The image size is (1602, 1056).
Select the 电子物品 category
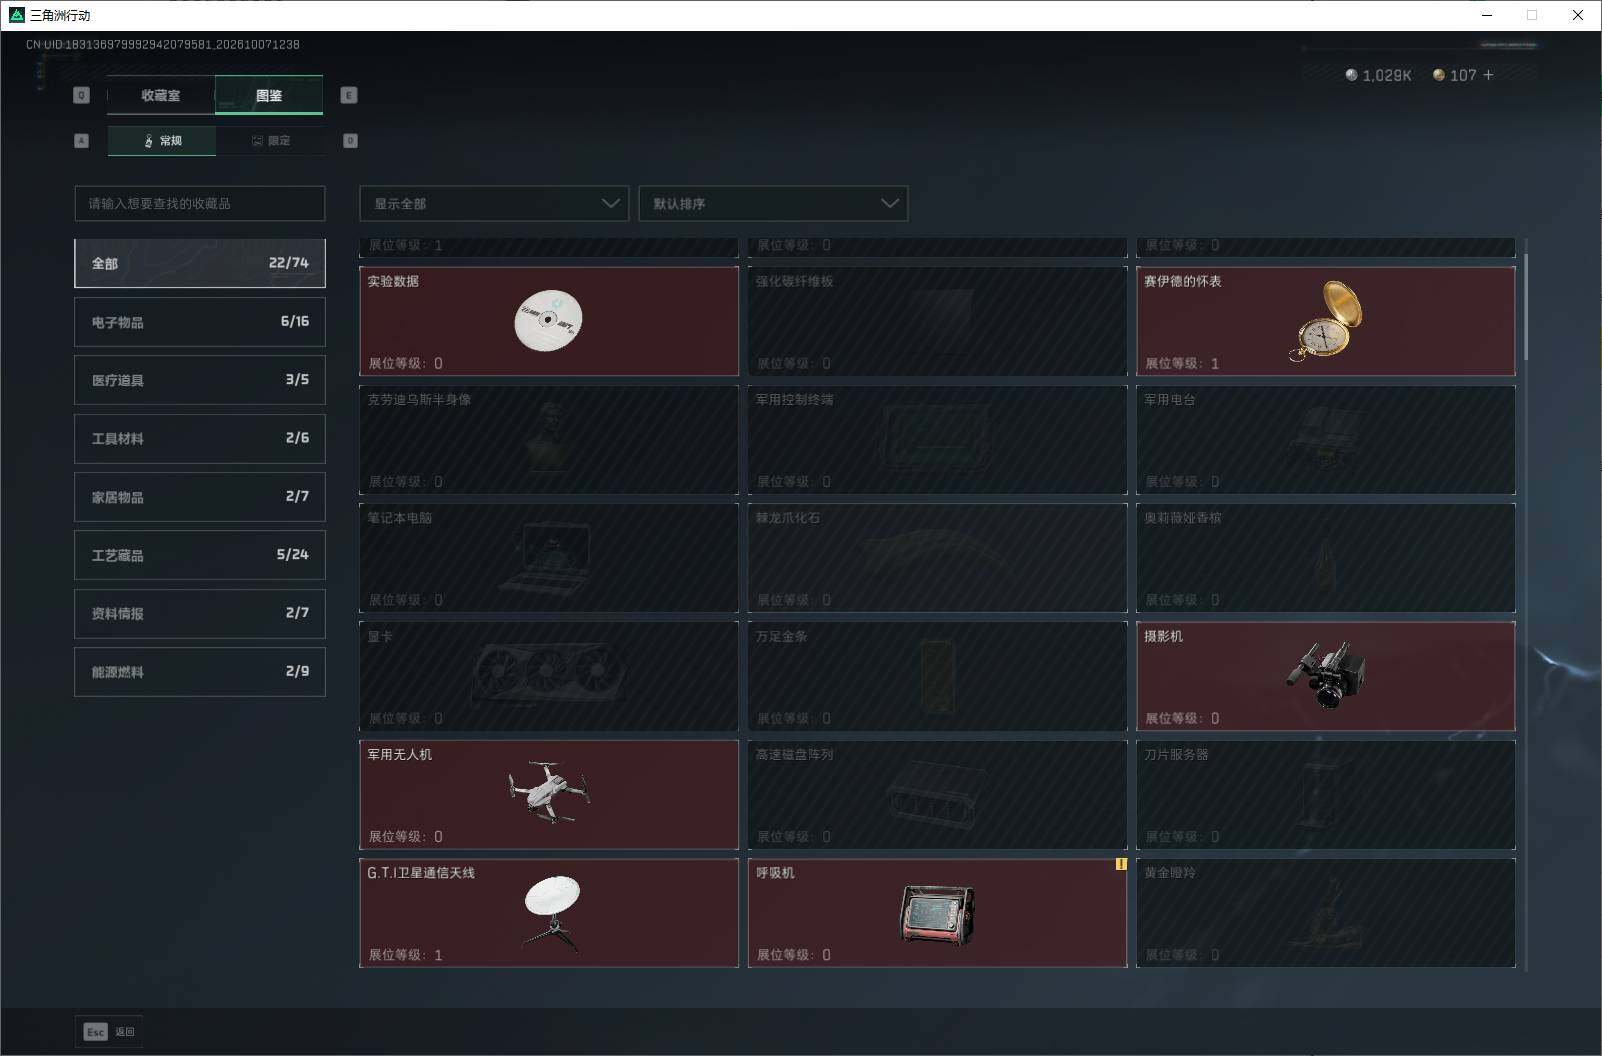(x=200, y=322)
